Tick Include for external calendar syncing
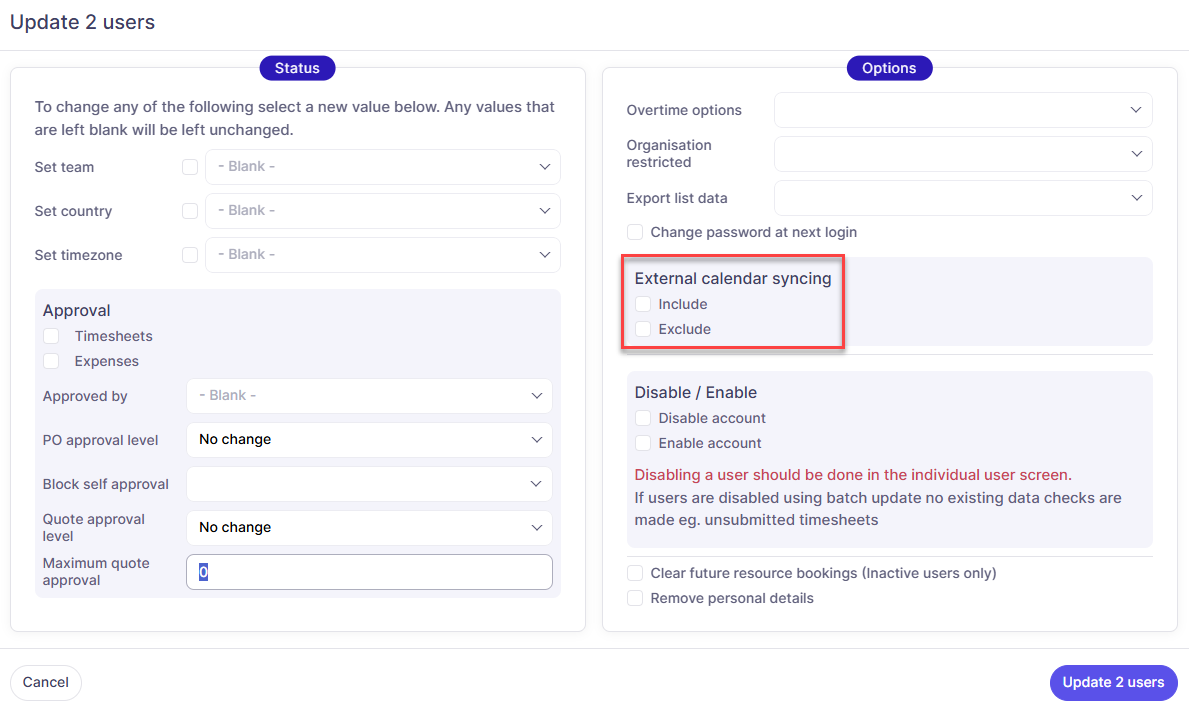Viewport: 1189px width, 710px height. (x=643, y=304)
